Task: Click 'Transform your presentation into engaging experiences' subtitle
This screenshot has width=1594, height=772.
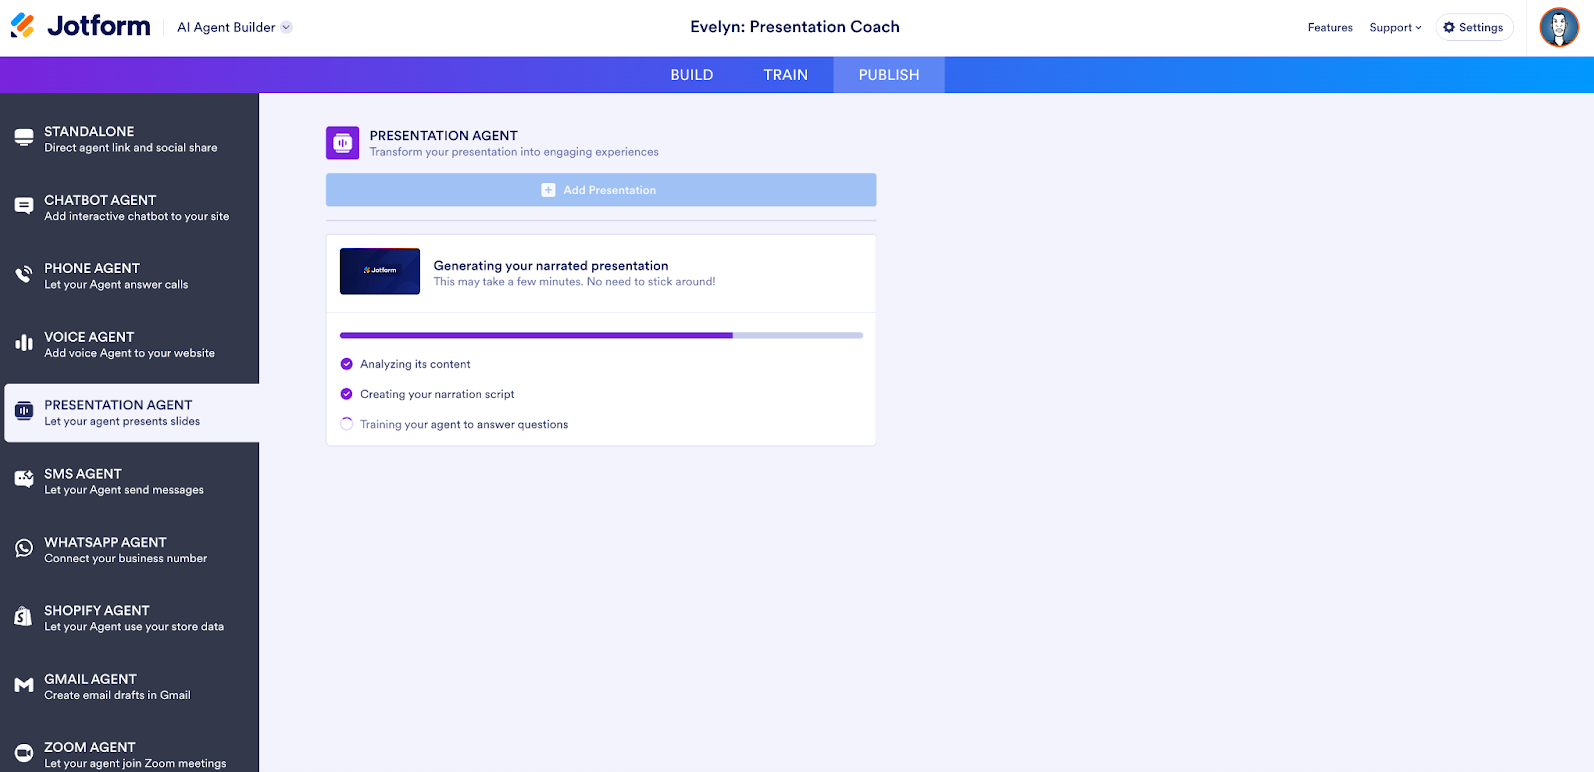Action: pyautogui.click(x=514, y=152)
